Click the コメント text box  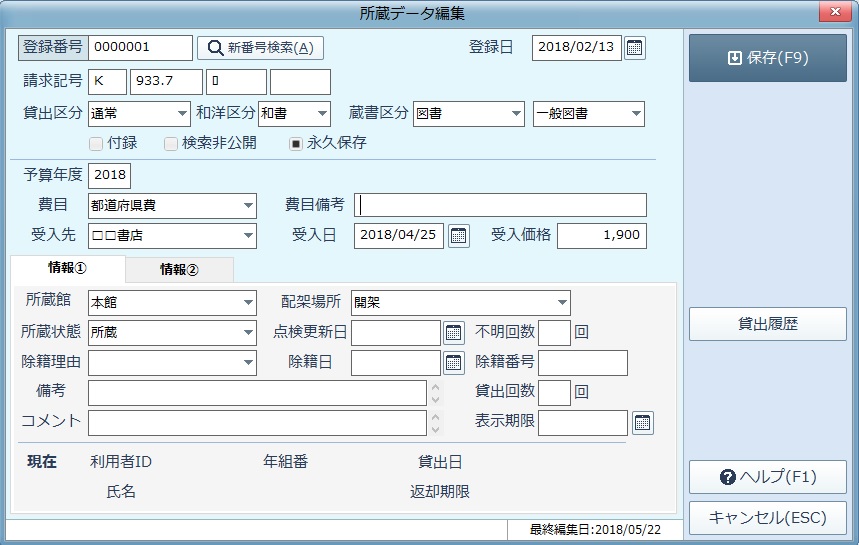(257, 423)
